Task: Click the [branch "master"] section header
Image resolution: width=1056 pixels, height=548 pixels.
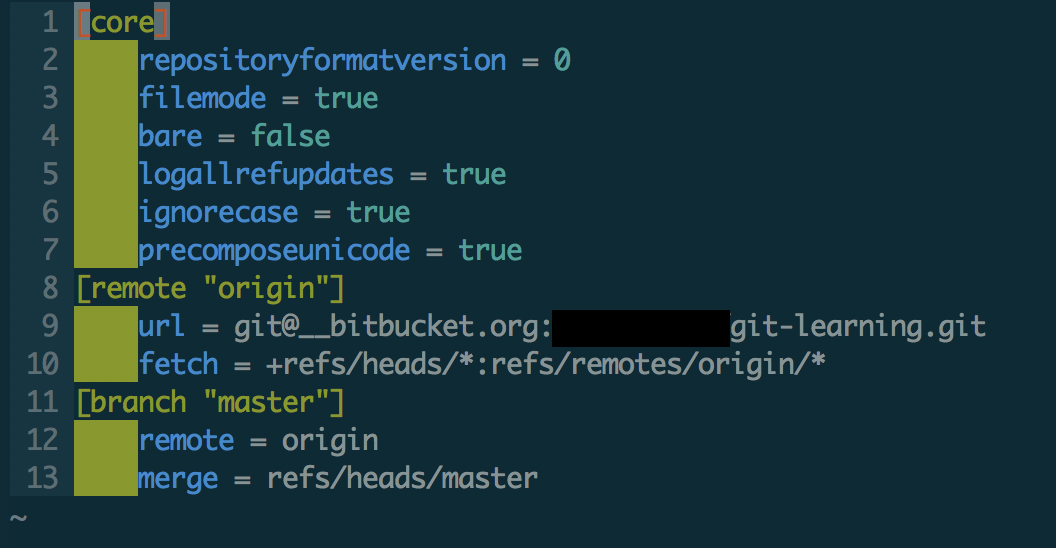Action: click(209, 402)
